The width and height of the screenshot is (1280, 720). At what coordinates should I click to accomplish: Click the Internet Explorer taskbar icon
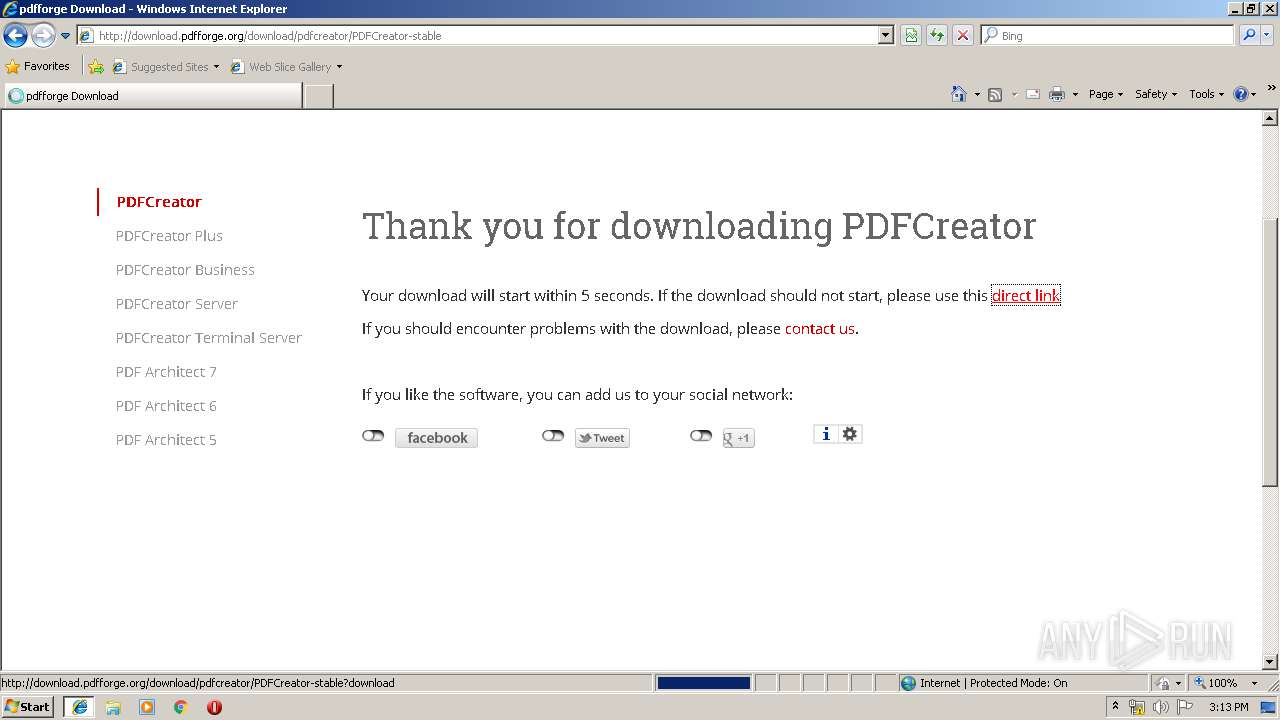coord(79,707)
